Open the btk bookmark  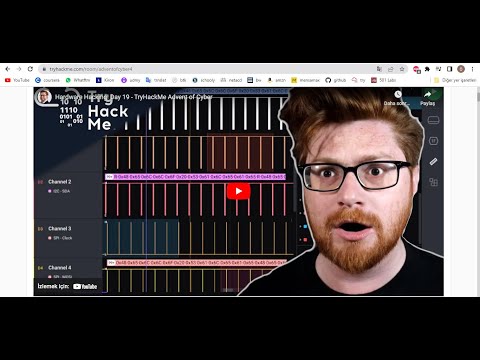pos(179,80)
